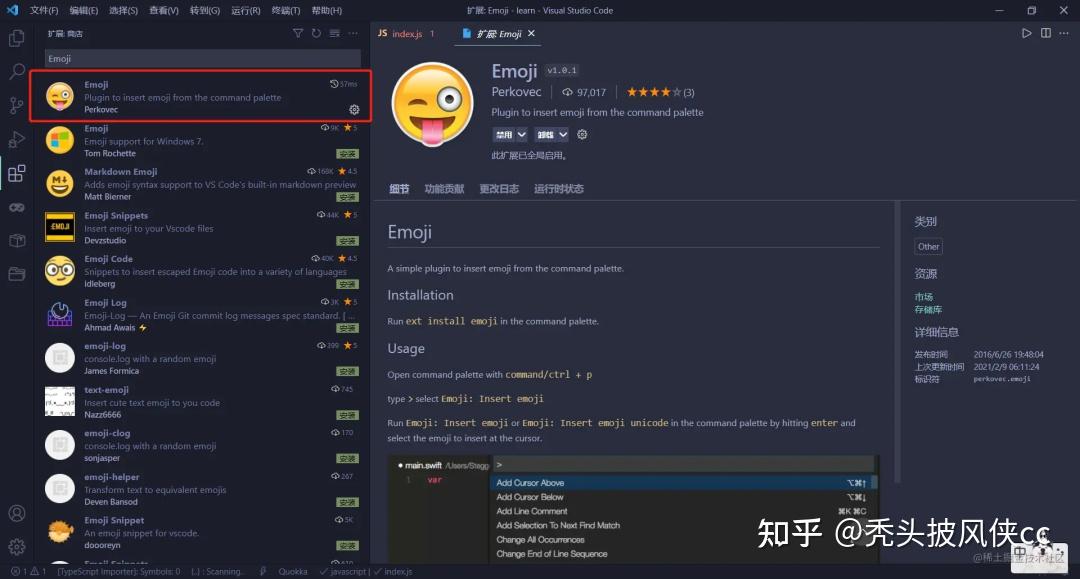Screen dimensions: 1080x579
Task: Open the Accounts icon in activity bar
Action: [17, 514]
